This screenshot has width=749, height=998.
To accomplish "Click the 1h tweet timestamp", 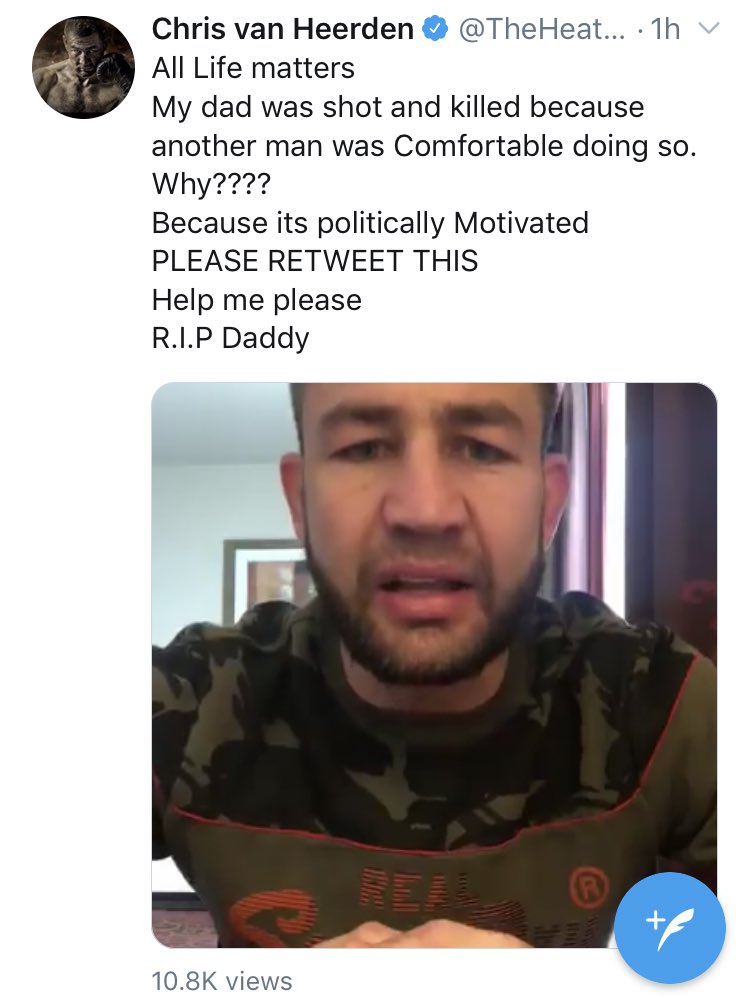I will 666,29.
